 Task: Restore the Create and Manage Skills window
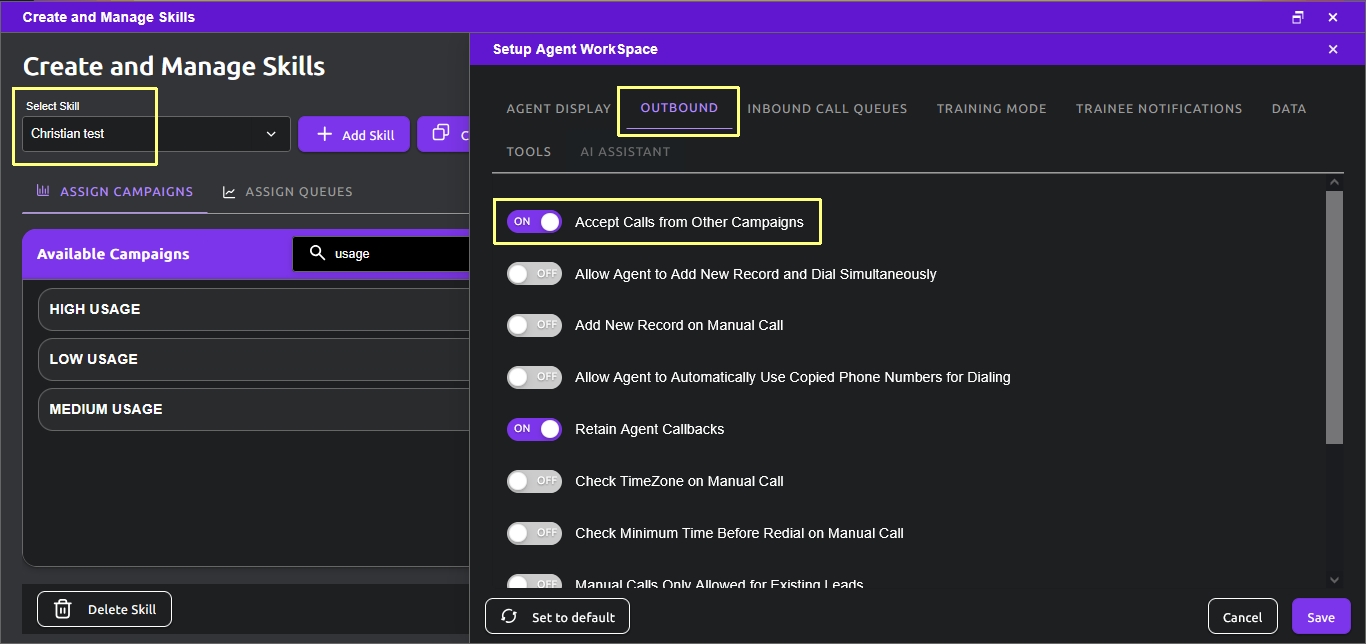tap(1298, 17)
